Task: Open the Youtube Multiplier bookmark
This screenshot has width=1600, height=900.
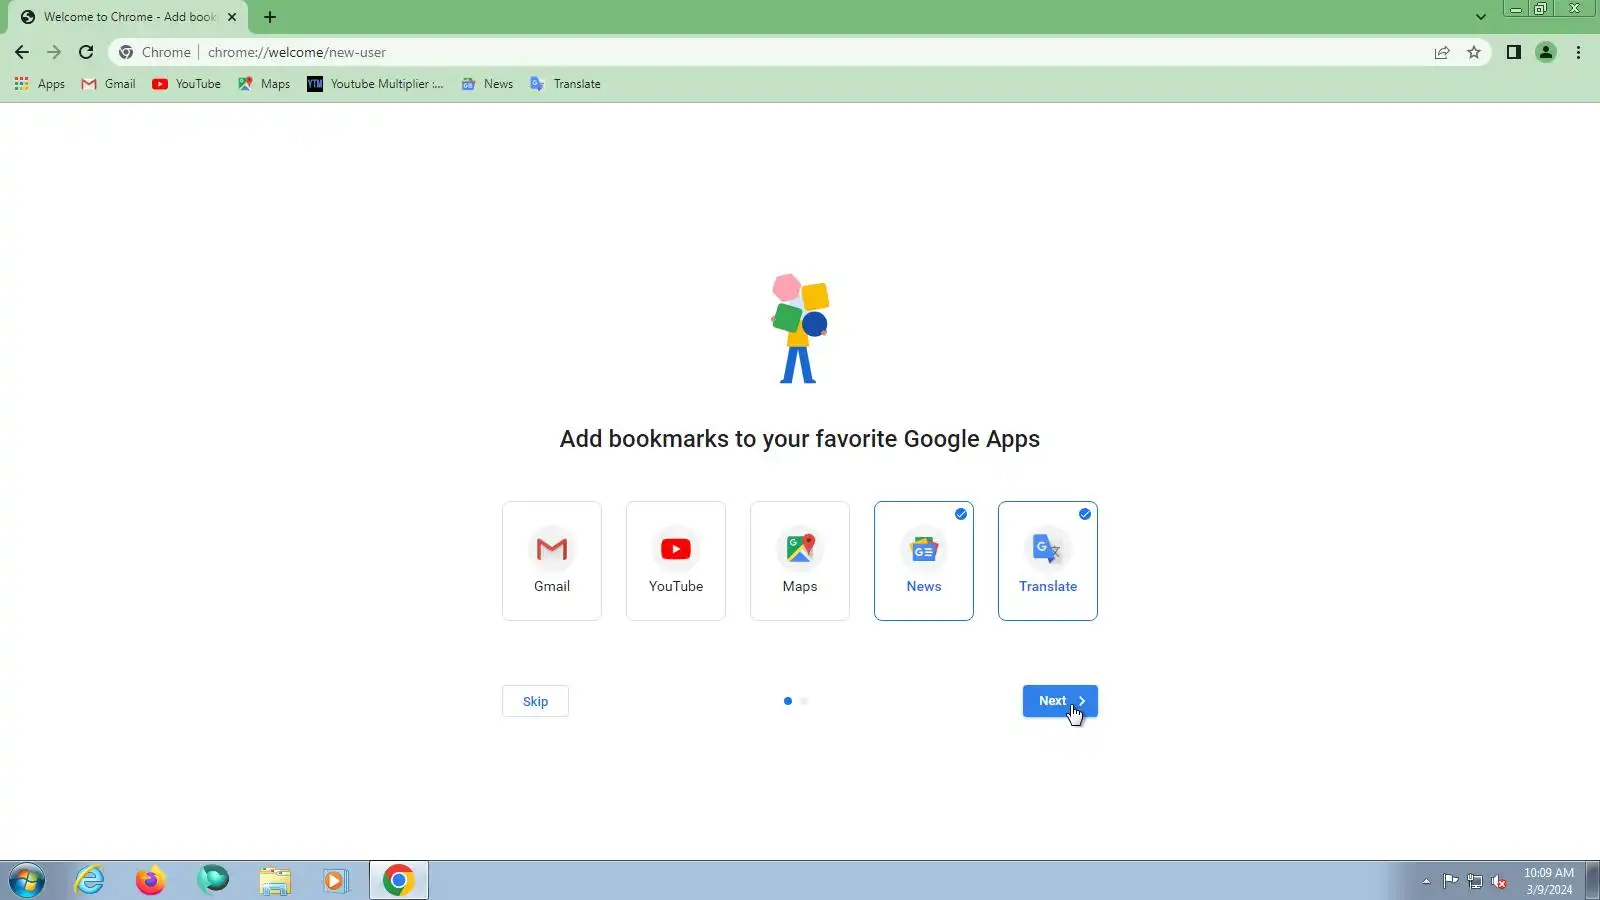Action: 376,84
